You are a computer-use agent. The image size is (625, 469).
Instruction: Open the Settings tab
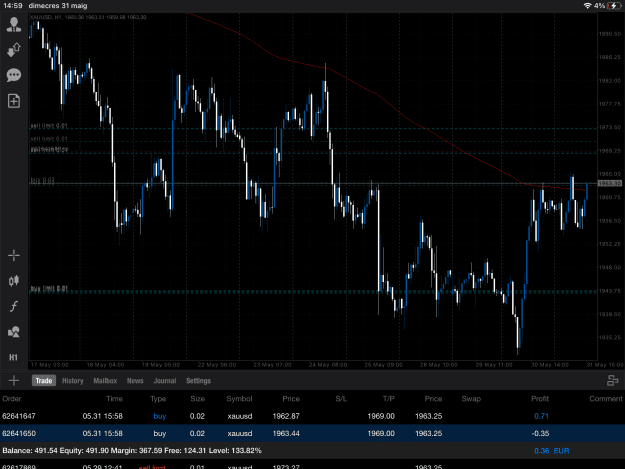[199, 381]
